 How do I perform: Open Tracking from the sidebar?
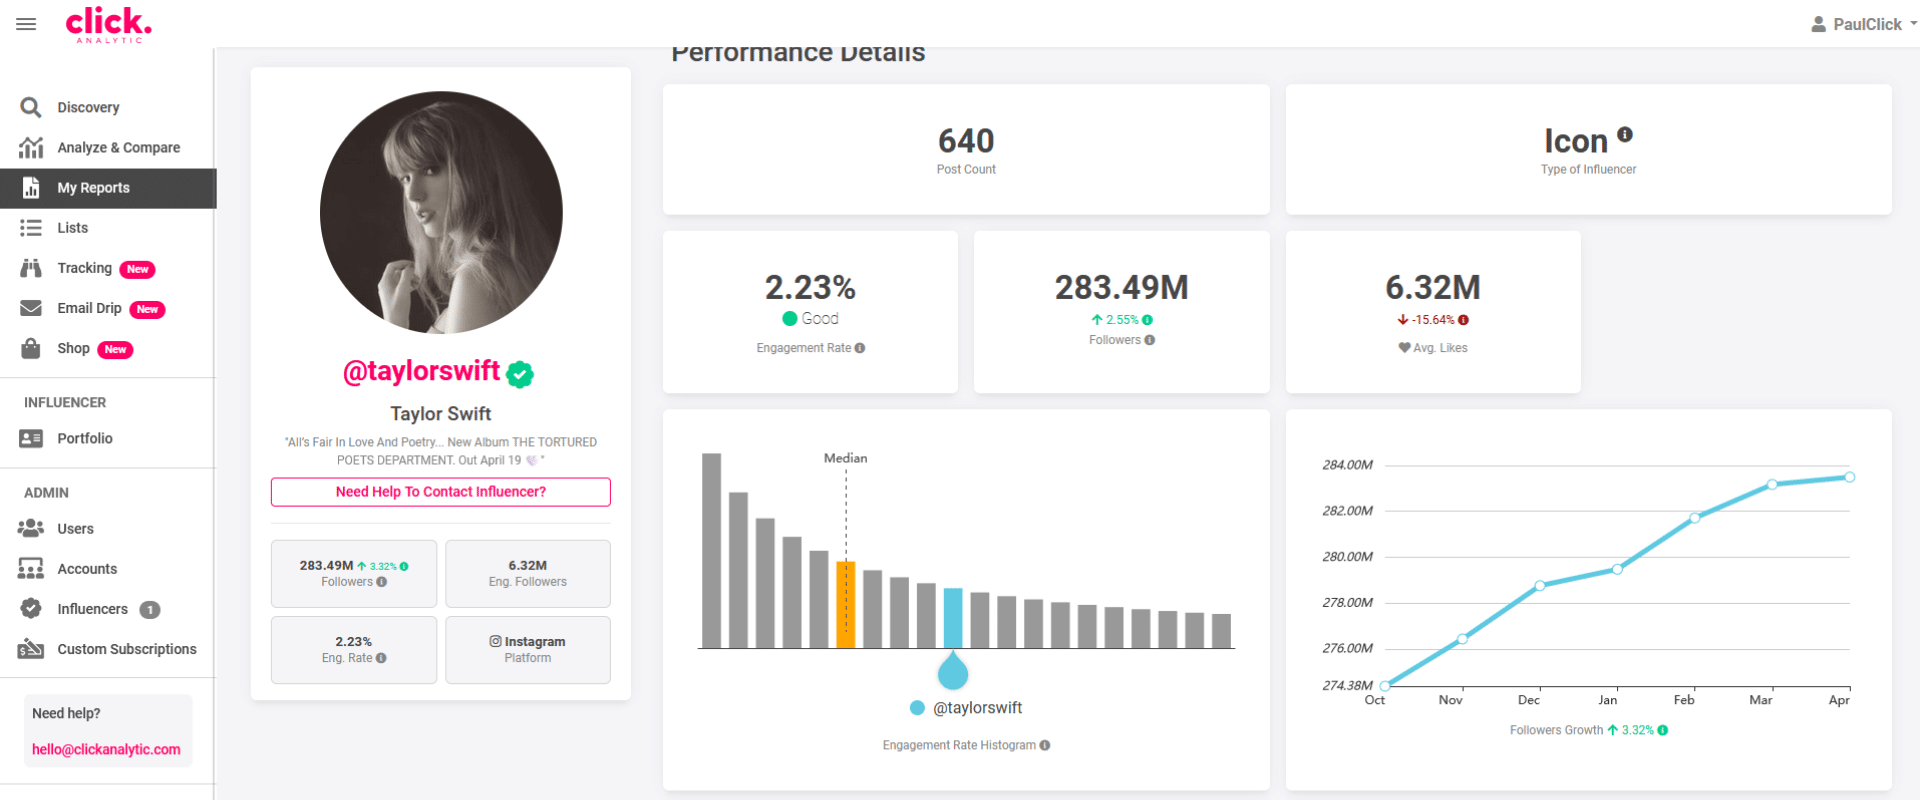pyautogui.click(x=85, y=268)
